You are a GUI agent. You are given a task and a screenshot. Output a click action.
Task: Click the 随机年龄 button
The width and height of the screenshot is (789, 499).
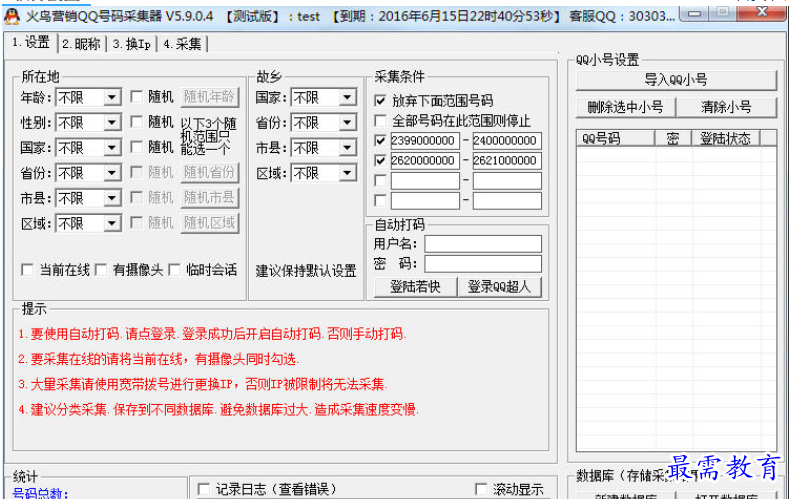click(209, 97)
